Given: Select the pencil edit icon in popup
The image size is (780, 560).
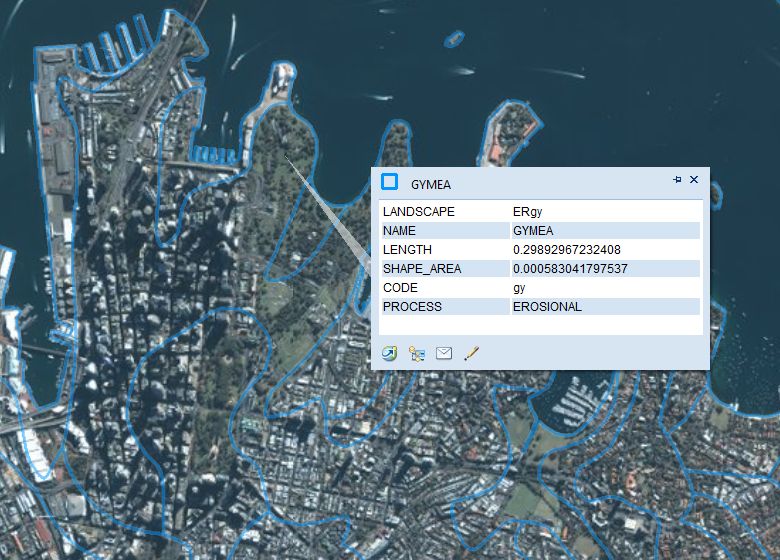Looking at the screenshot, I should 472,353.
